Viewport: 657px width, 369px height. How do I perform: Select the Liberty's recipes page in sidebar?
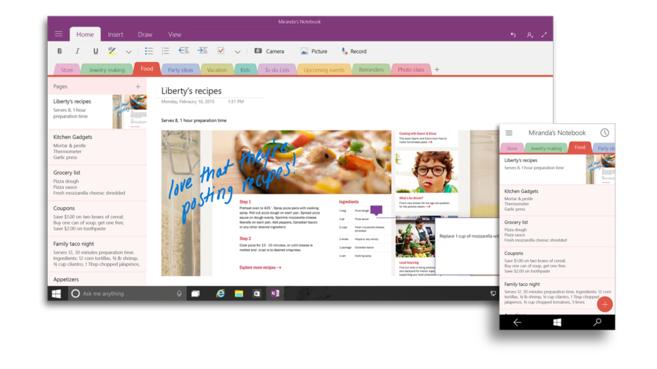pos(97,111)
